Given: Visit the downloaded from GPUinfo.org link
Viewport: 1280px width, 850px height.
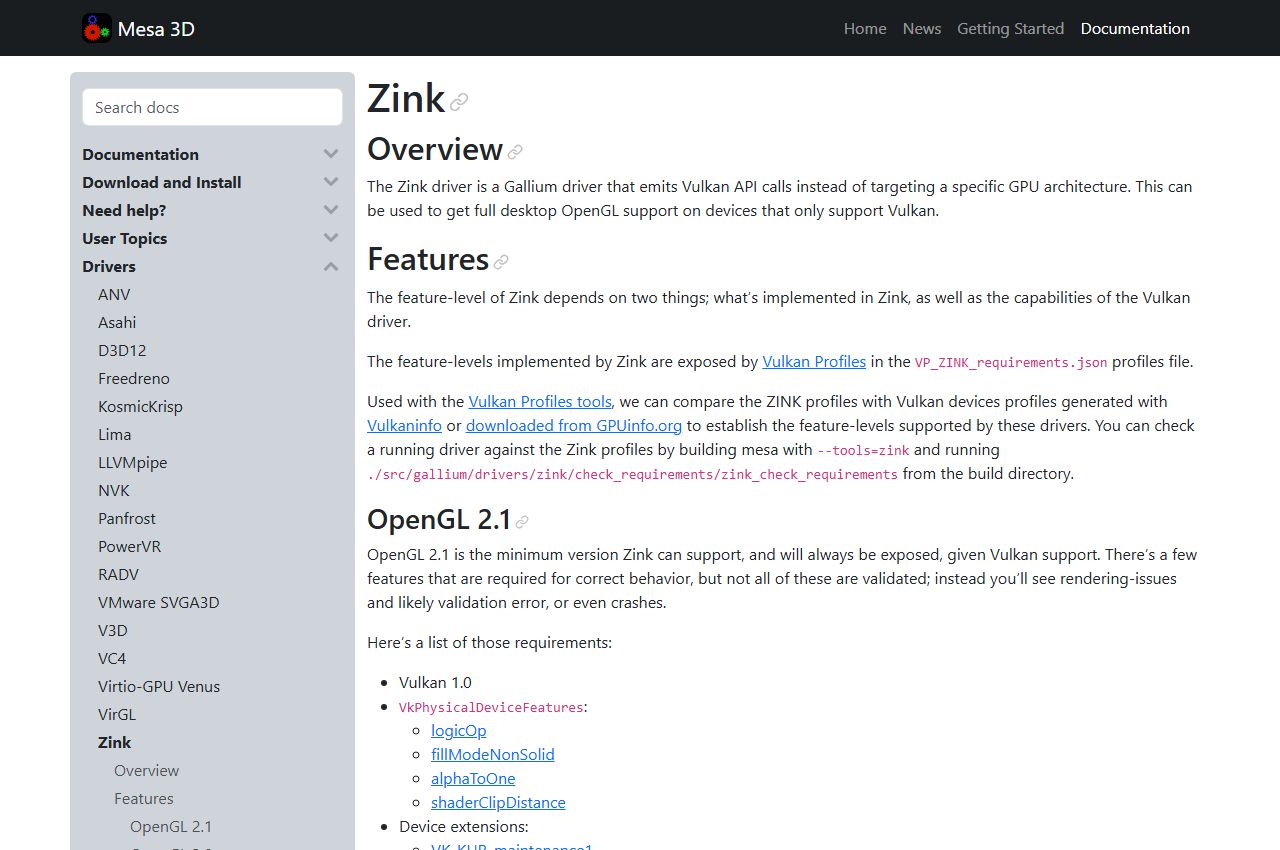Looking at the screenshot, I should click(574, 425).
